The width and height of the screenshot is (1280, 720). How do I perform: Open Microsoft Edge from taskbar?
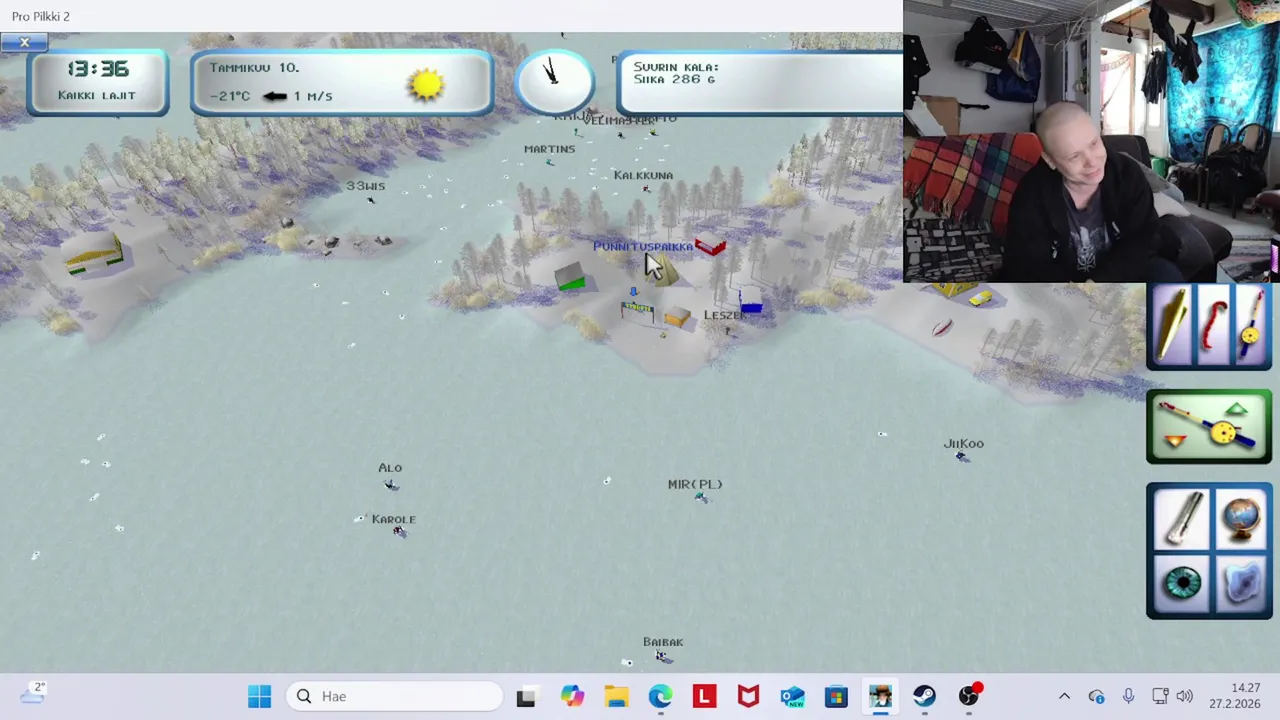[x=660, y=696]
